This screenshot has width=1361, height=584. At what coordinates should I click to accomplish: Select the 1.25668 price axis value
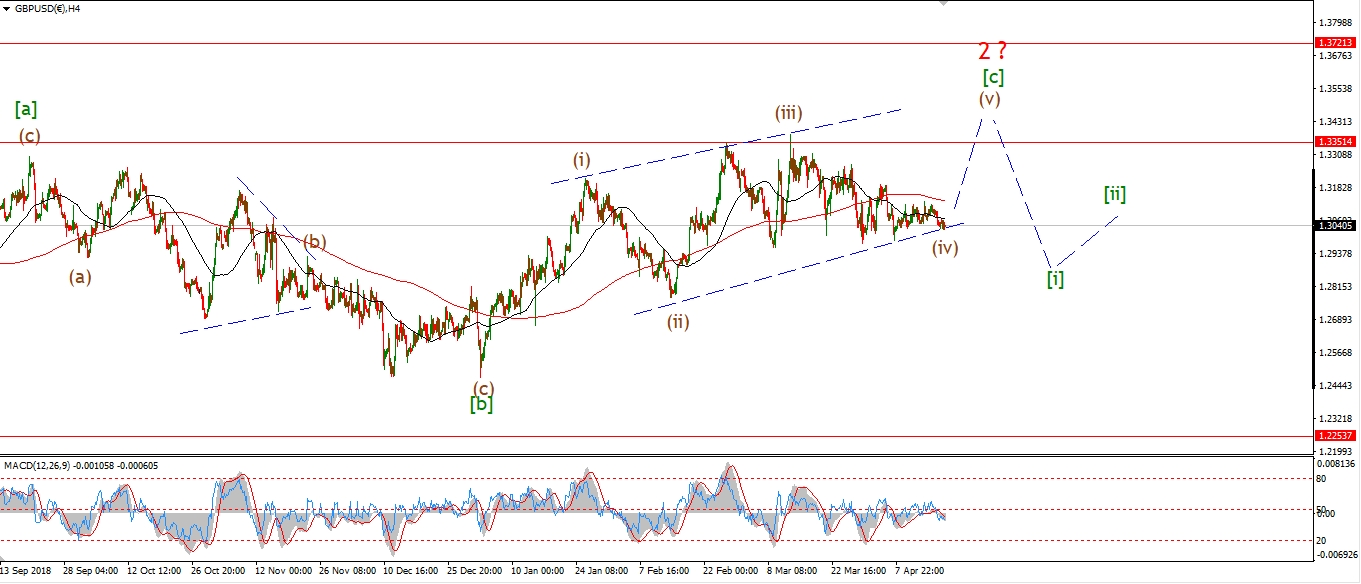(x=1338, y=353)
